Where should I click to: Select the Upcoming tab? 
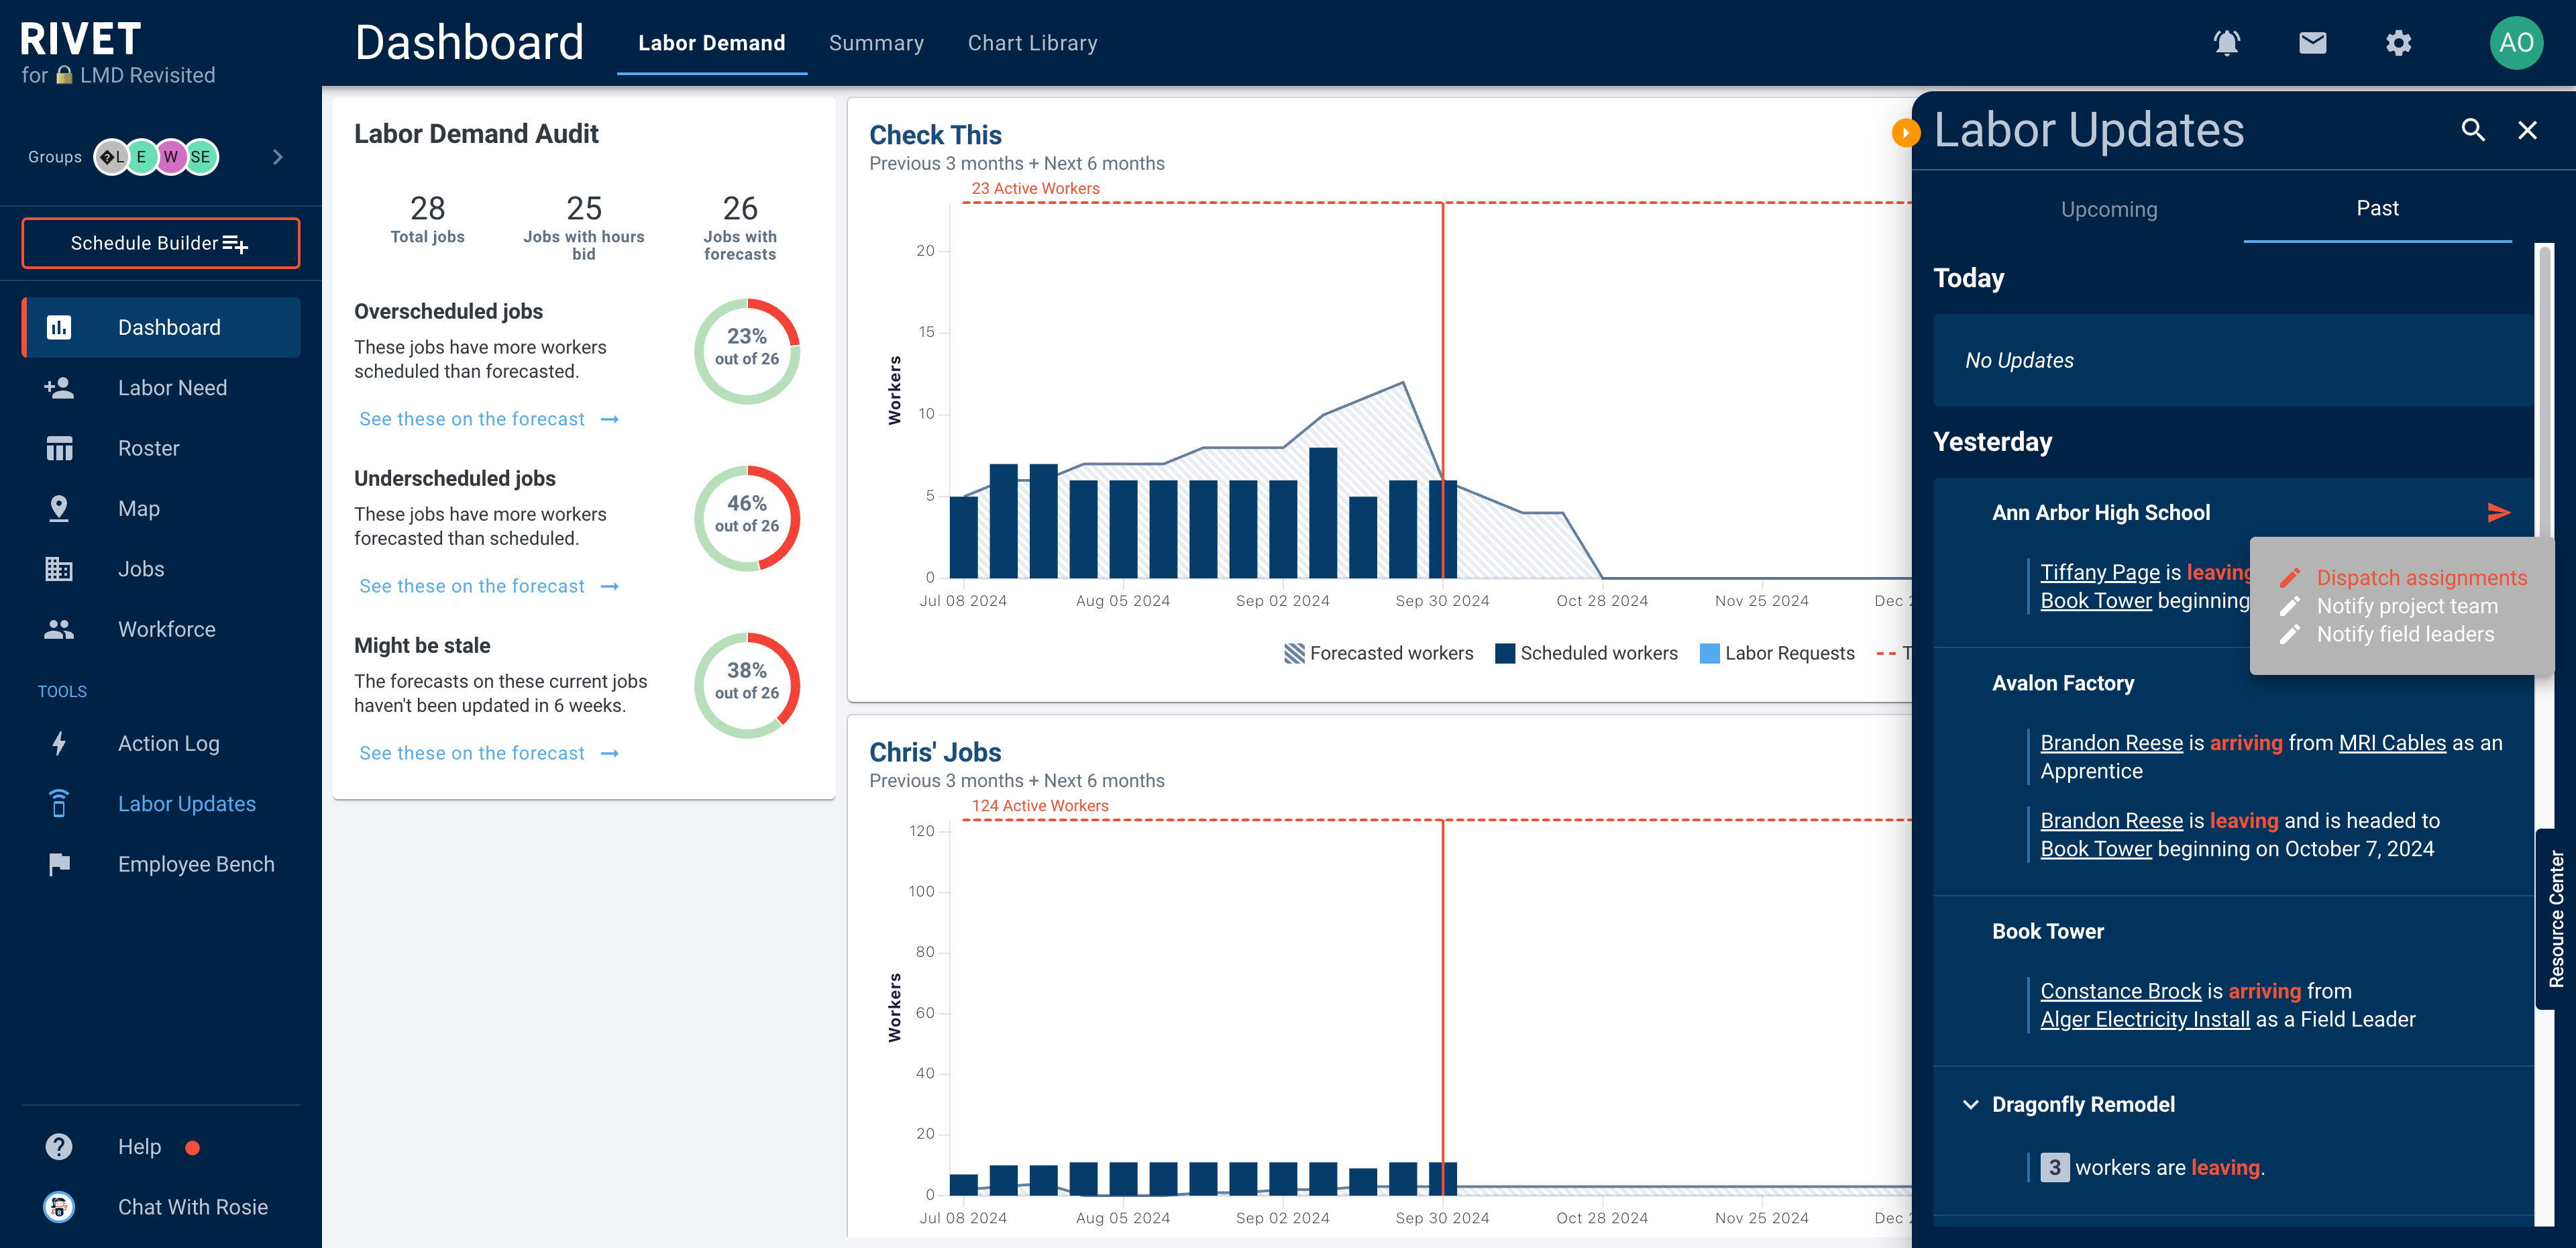point(2108,209)
